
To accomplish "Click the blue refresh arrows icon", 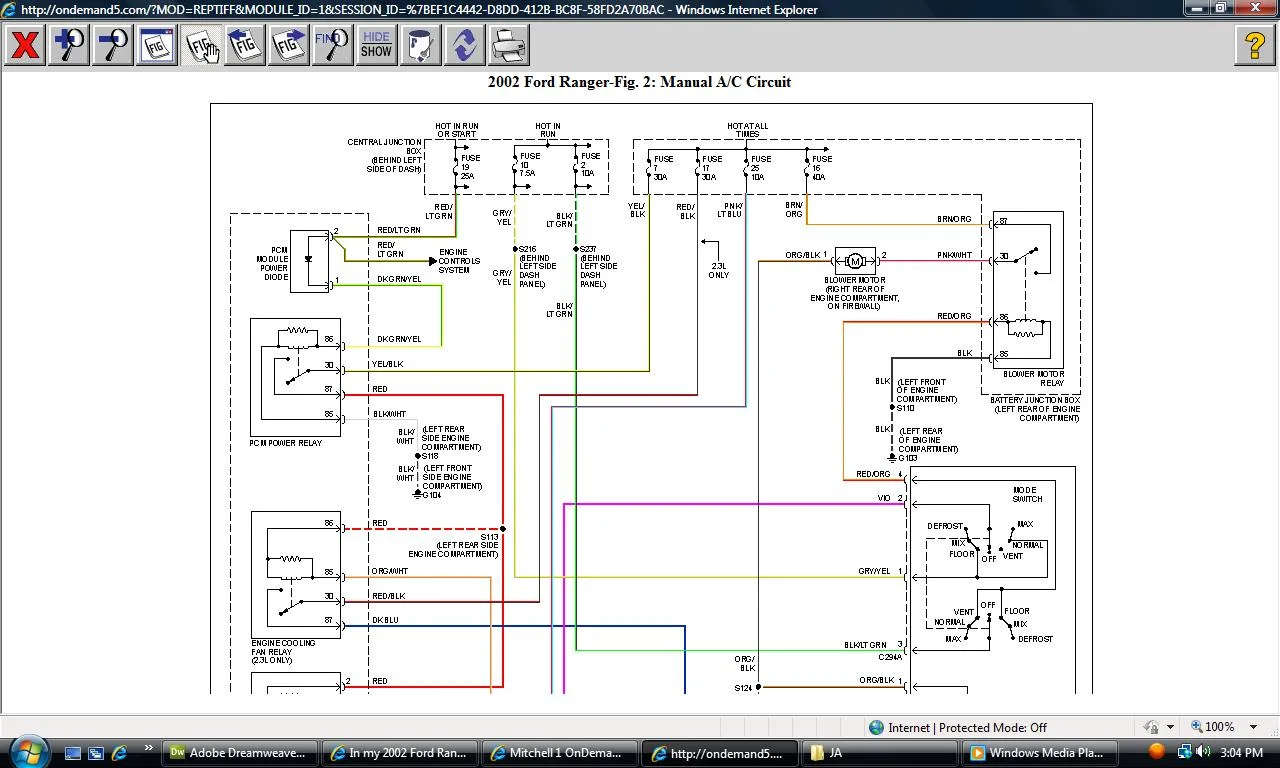I will click(x=464, y=45).
